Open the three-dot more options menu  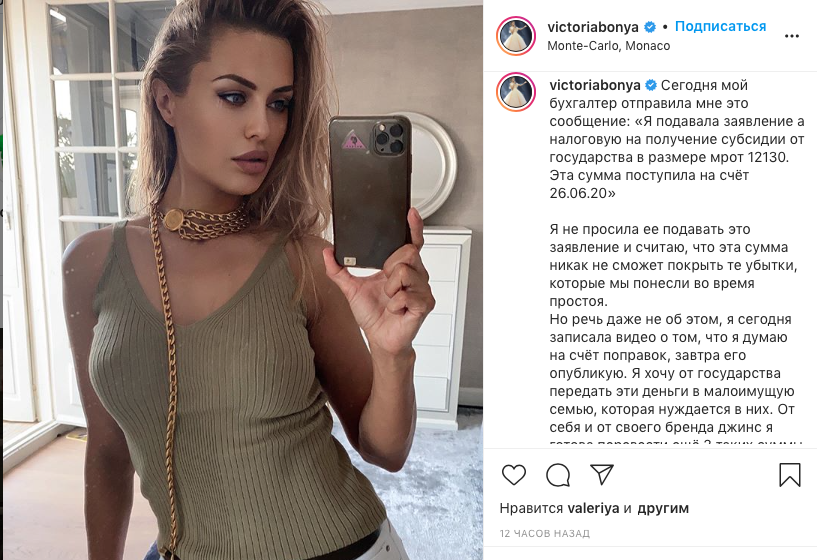pos(791,36)
